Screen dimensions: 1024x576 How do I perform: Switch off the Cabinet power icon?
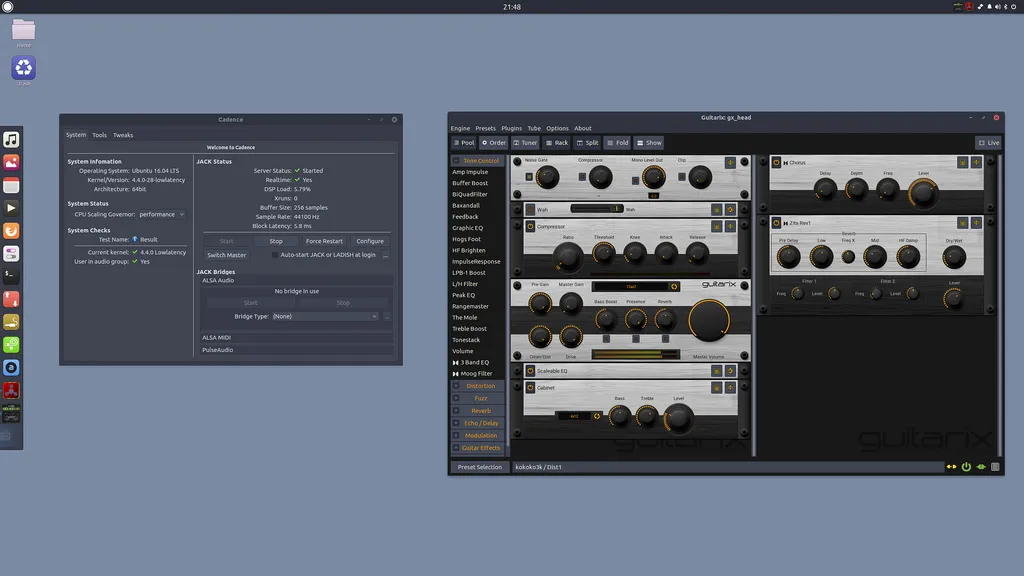point(530,387)
